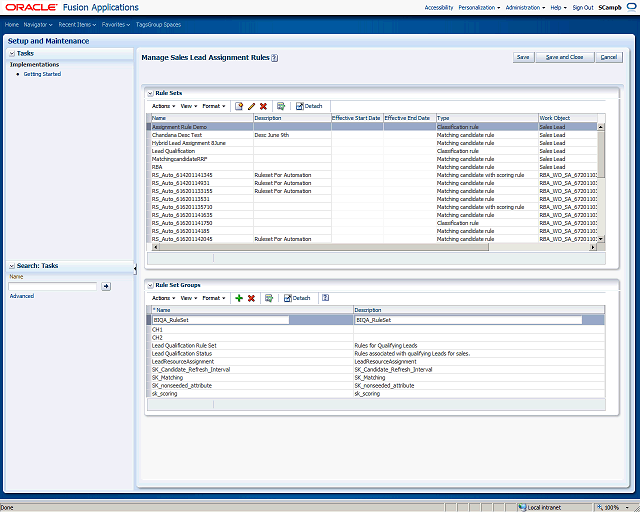Edit rule set with pencil icon
This screenshot has height=512, width=640.
(x=251, y=106)
